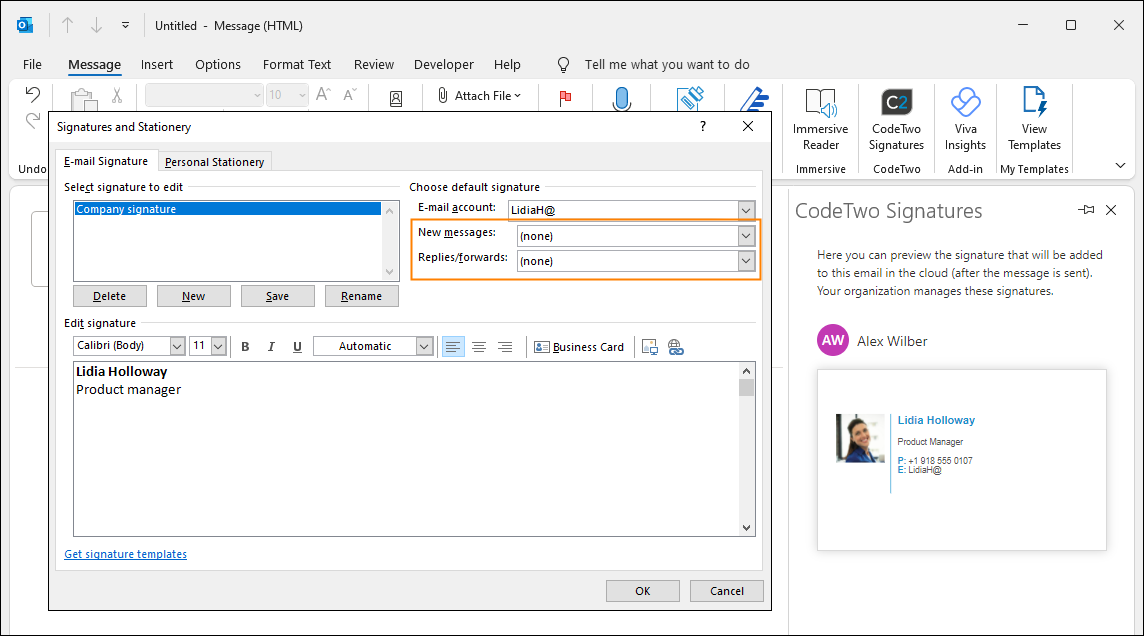Align signature text right

coord(505,347)
